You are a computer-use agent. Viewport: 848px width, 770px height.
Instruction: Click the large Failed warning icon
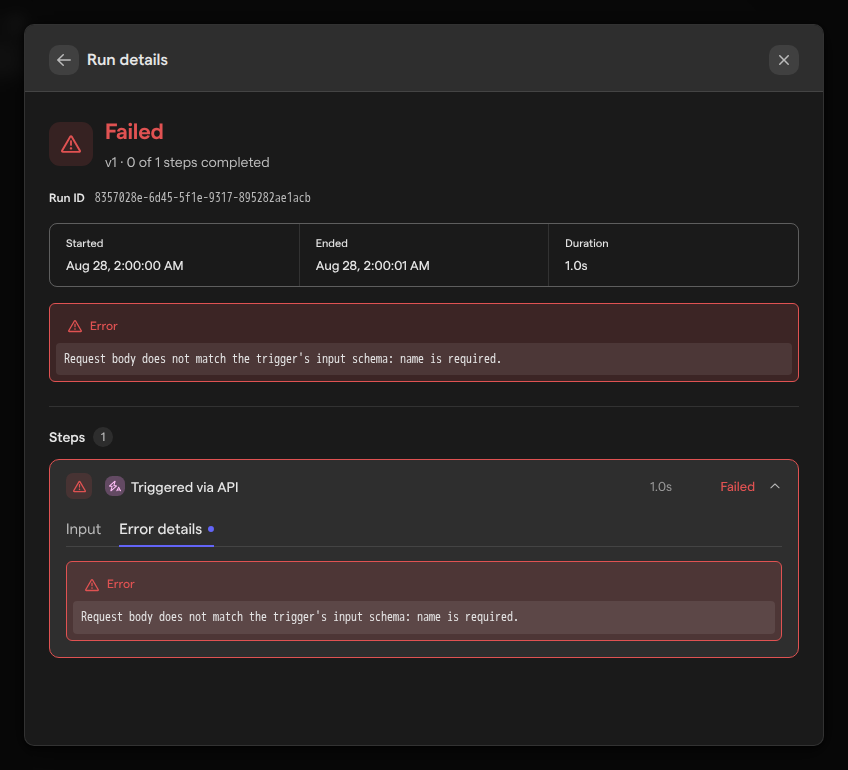tap(71, 144)
